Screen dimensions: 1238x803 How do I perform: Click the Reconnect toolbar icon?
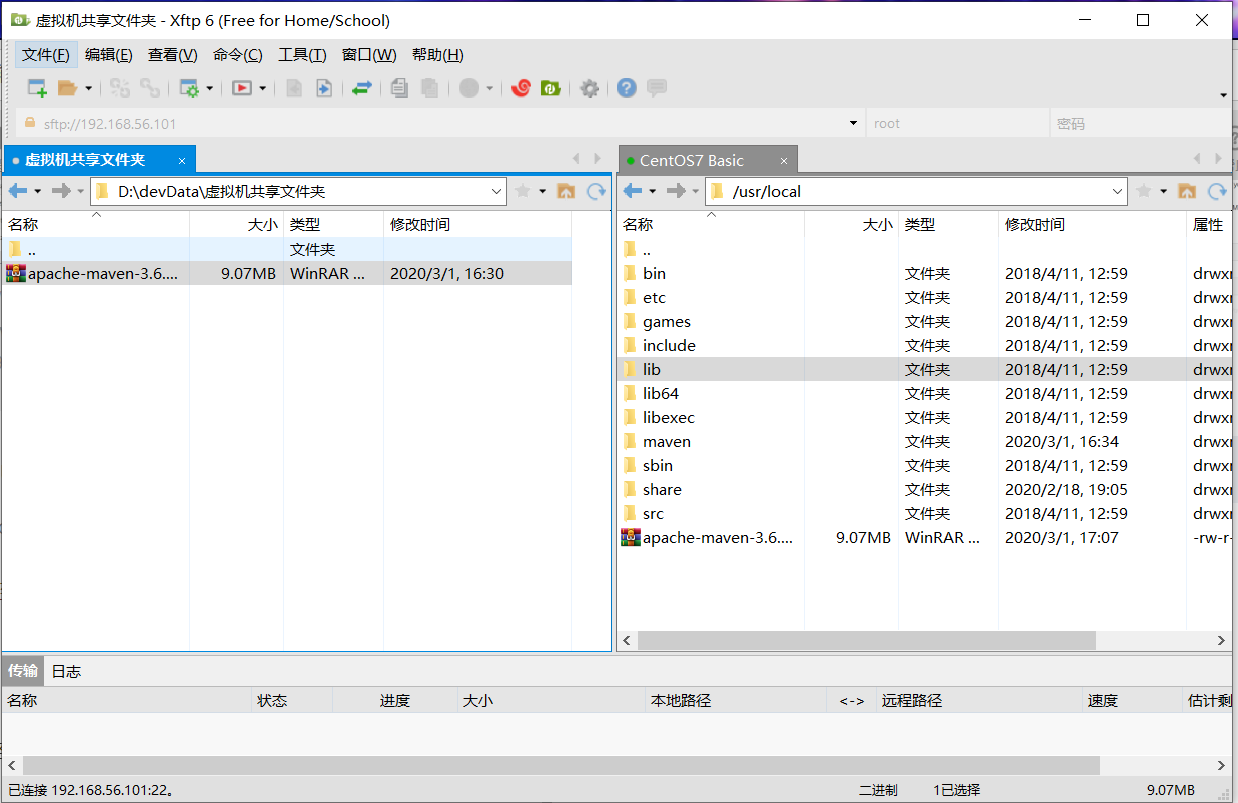coord(120,88)
